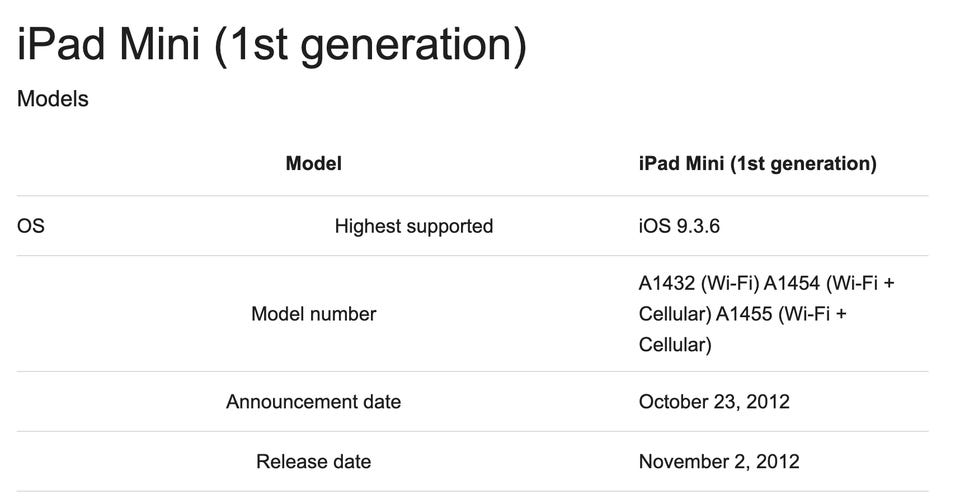Select the October 23, 2012 date
The width and height of the screenshot is (960, 499).
[714, 402]
